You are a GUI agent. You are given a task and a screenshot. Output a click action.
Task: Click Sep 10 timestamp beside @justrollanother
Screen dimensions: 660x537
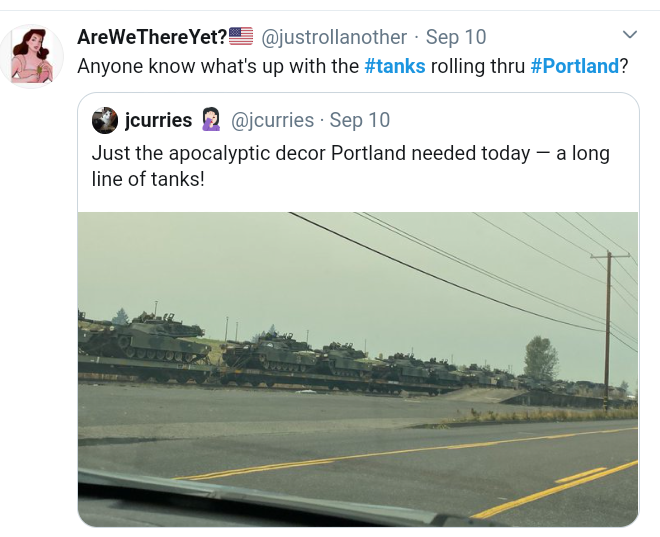tap(456, 37)
